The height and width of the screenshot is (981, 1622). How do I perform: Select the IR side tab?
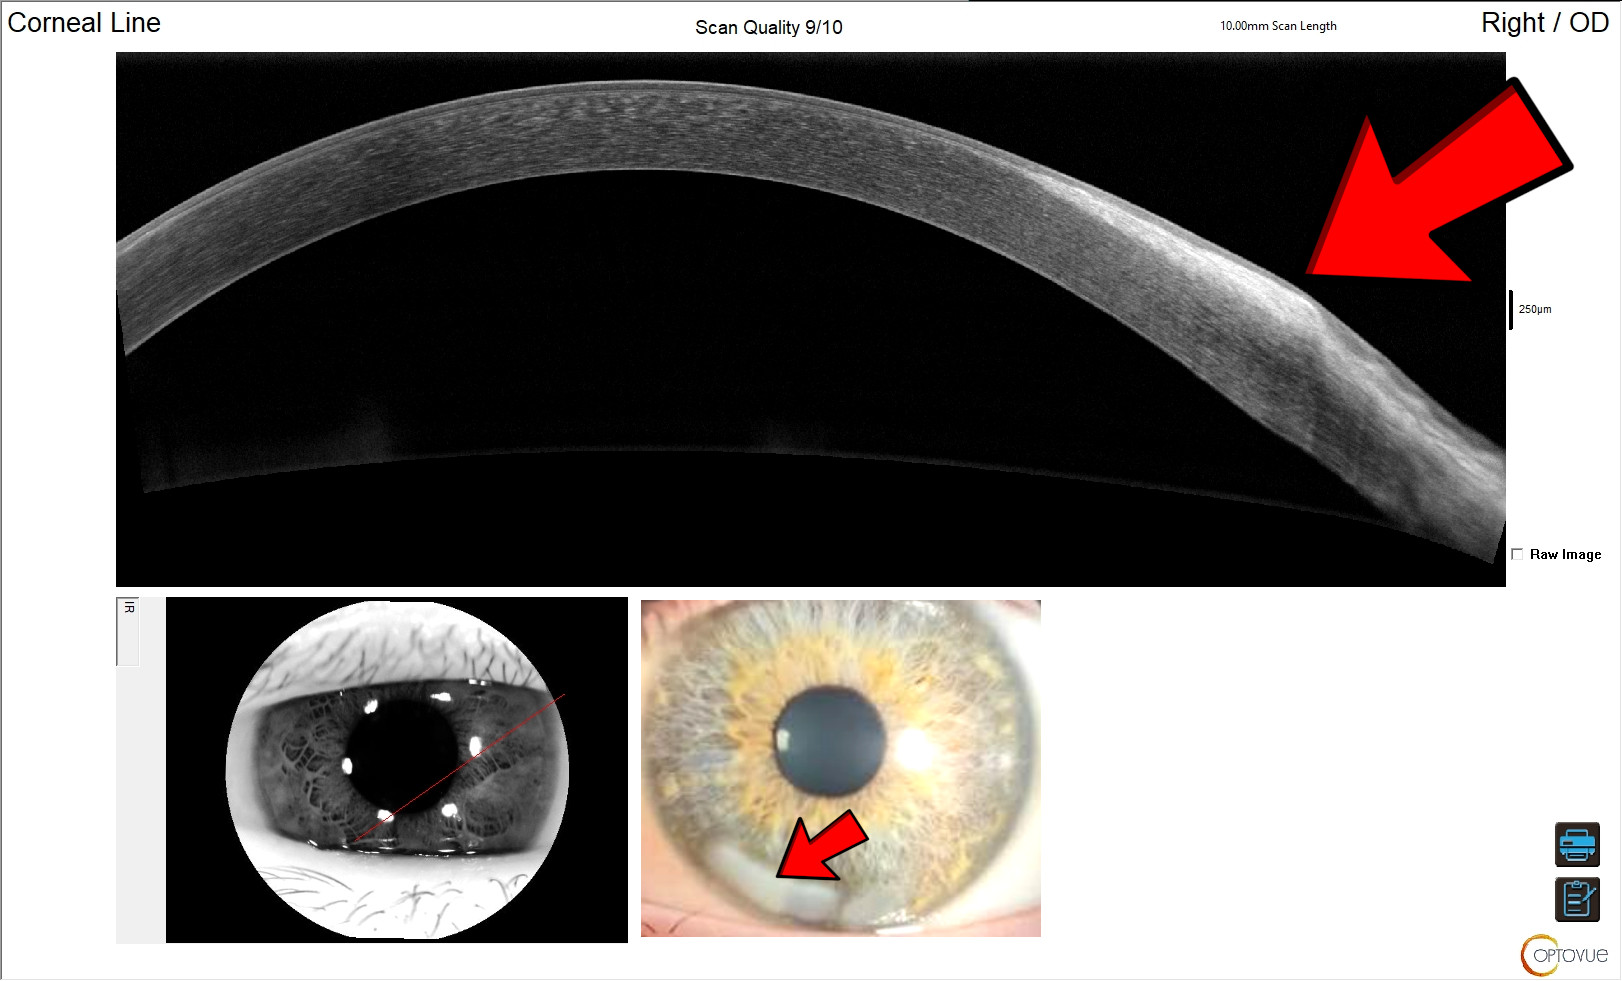(128, 632)
